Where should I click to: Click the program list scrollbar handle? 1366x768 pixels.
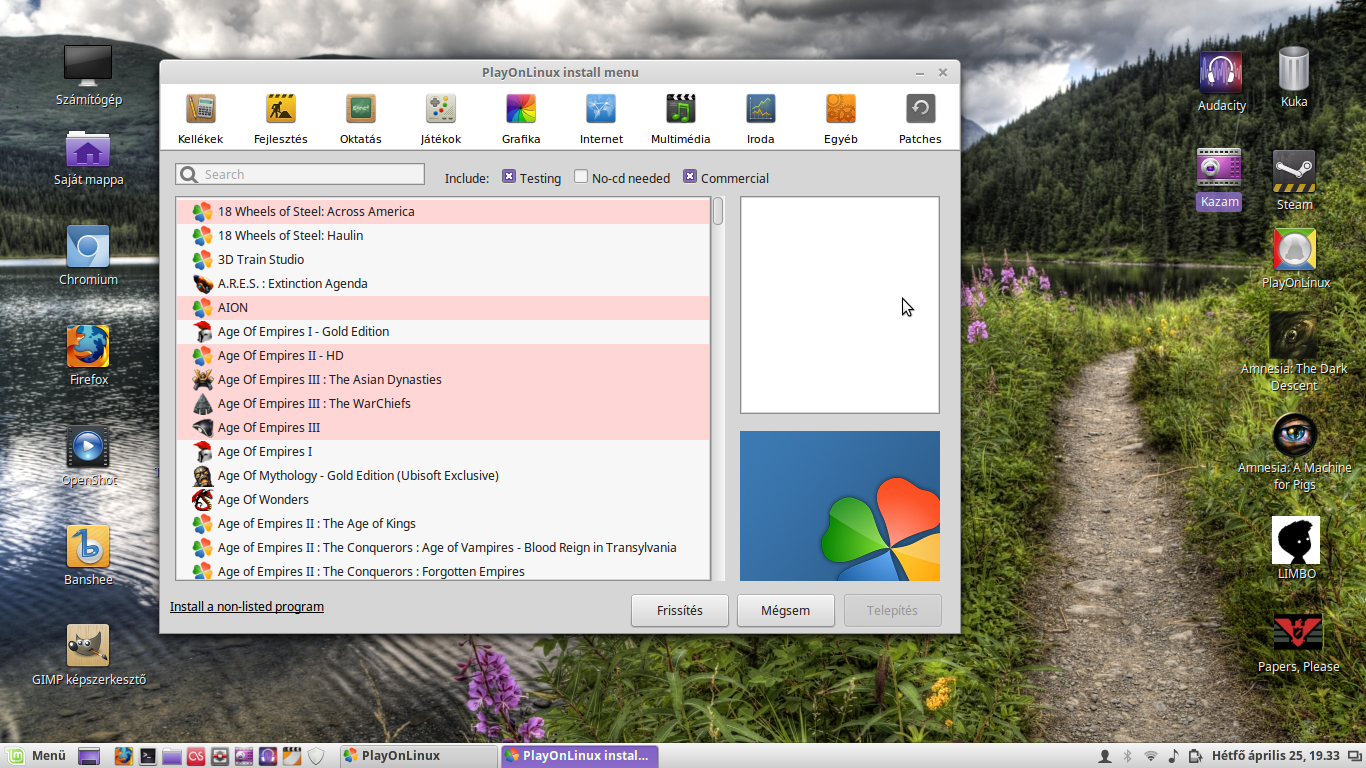[718, 211]
